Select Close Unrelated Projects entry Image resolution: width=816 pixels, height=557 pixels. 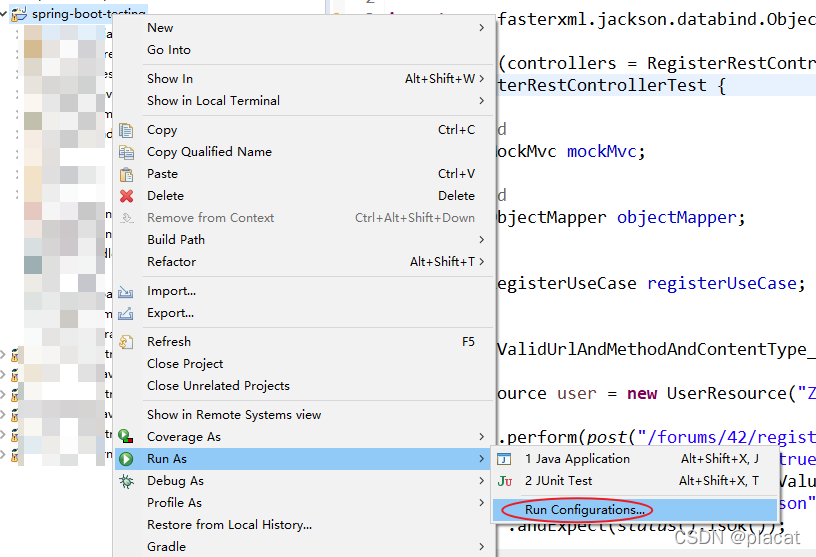[304, 386]
